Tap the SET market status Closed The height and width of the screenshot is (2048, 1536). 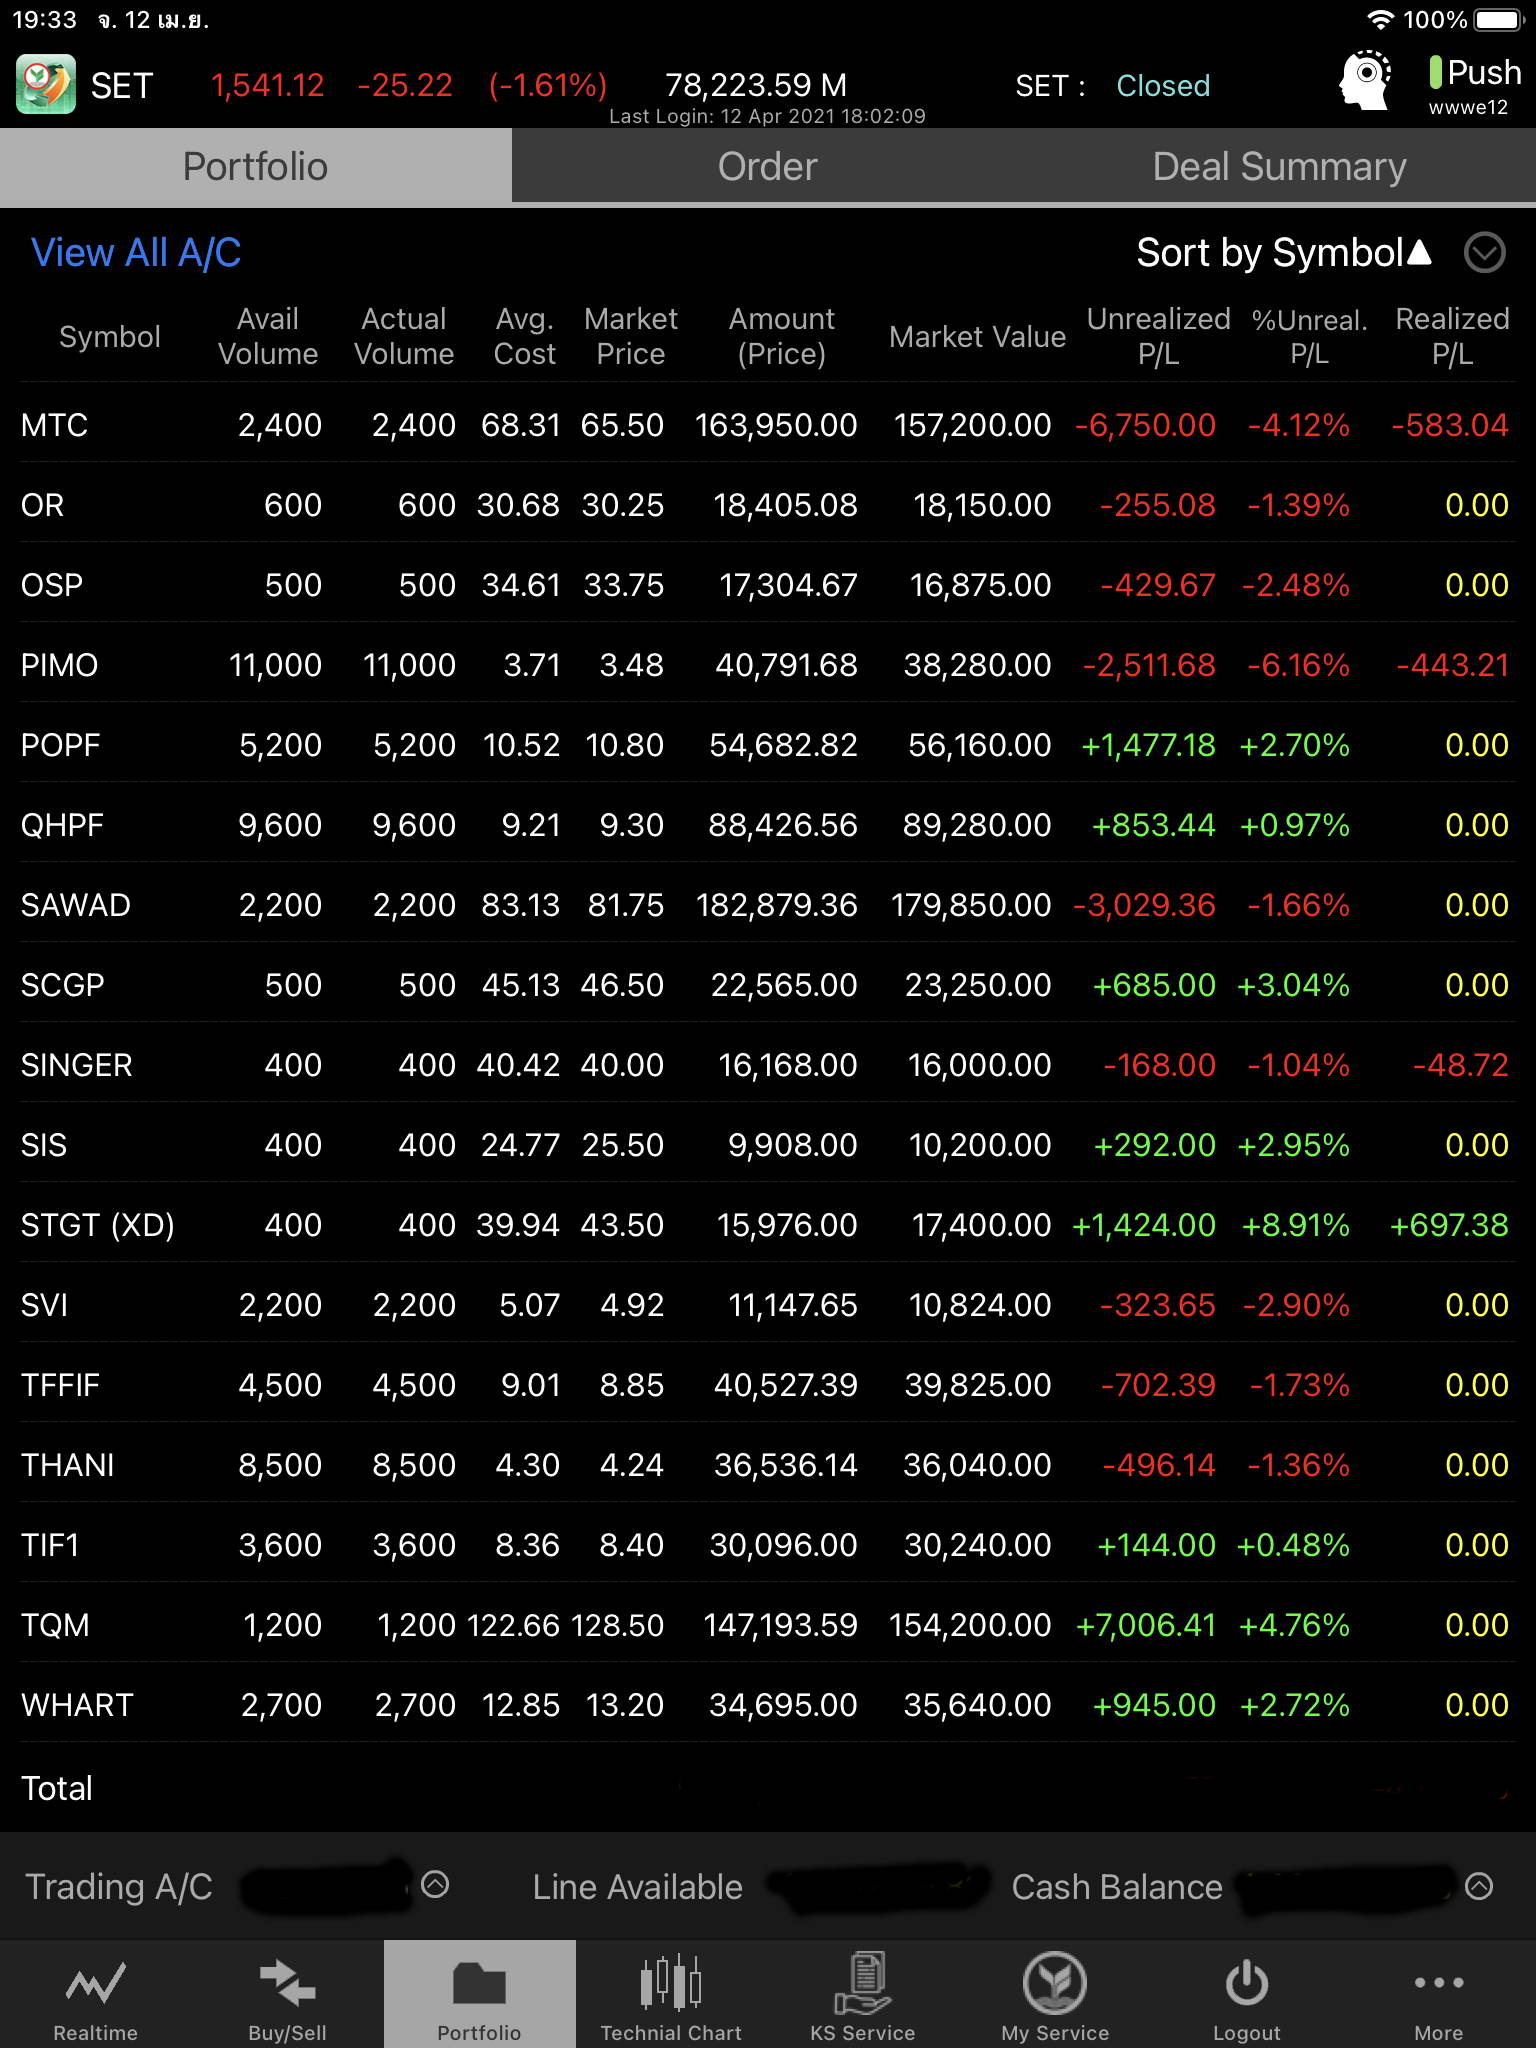click(1163, 86)
